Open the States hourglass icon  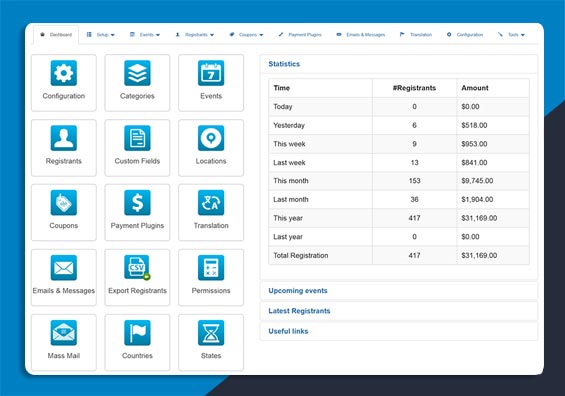point(211,333)
